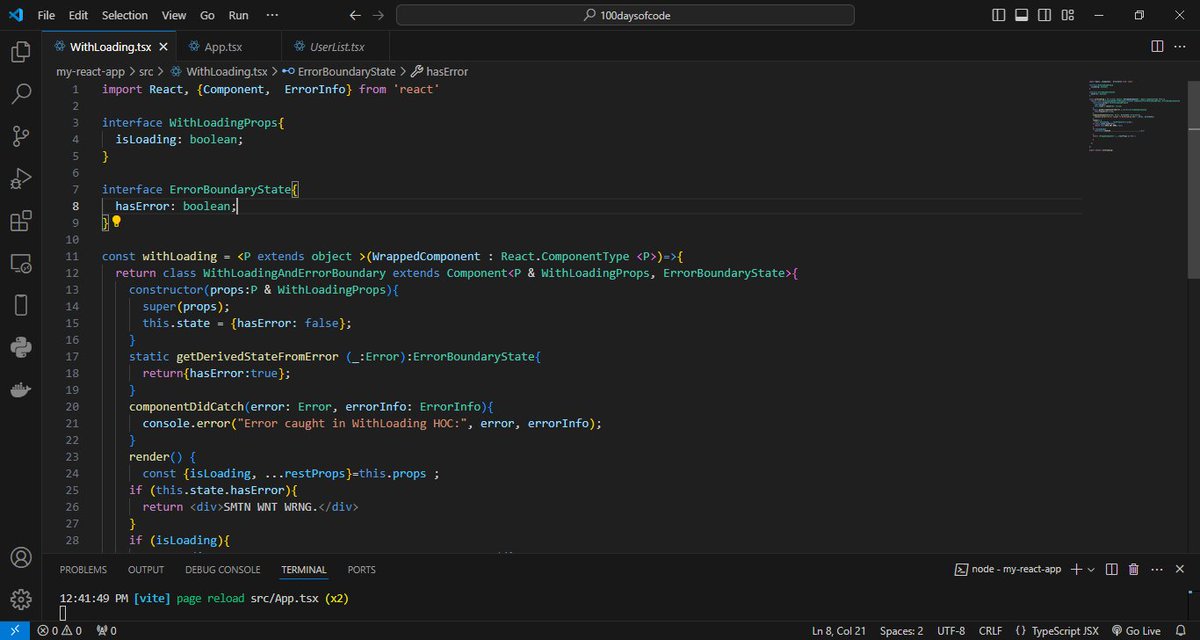Select the WithLoading.tsx tab
The image size is (1200, 640).
coord(109,46)
